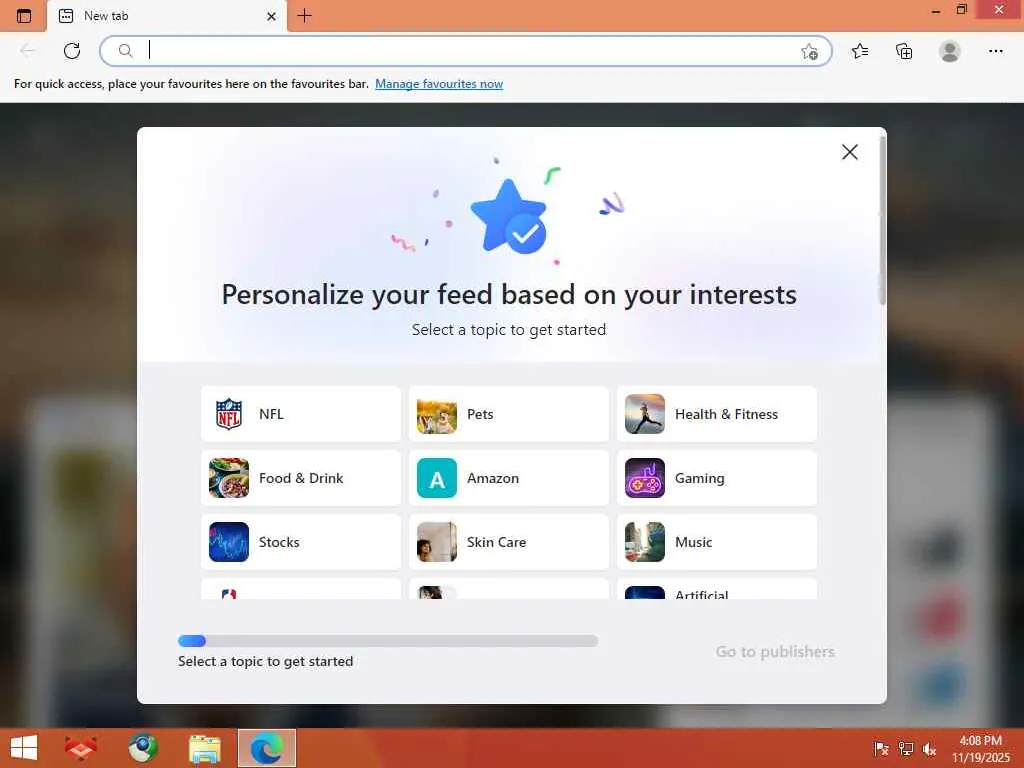The width and height of the screenshot is (1024, 768).
Task: Click the Food & Drink thumbnail
Action: click(229, 478)
